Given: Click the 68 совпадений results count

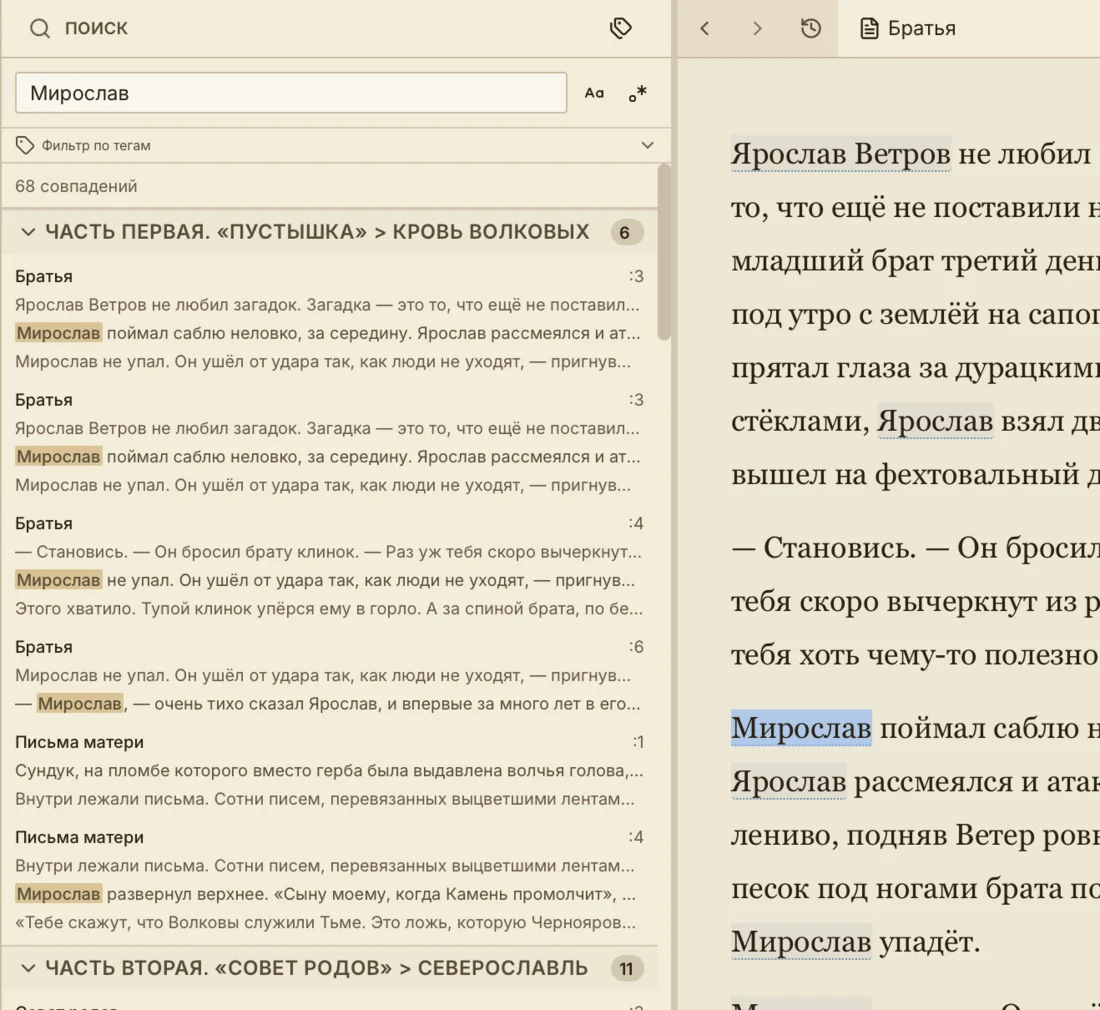Looking at the screenshot, I should tap(76, 186).
